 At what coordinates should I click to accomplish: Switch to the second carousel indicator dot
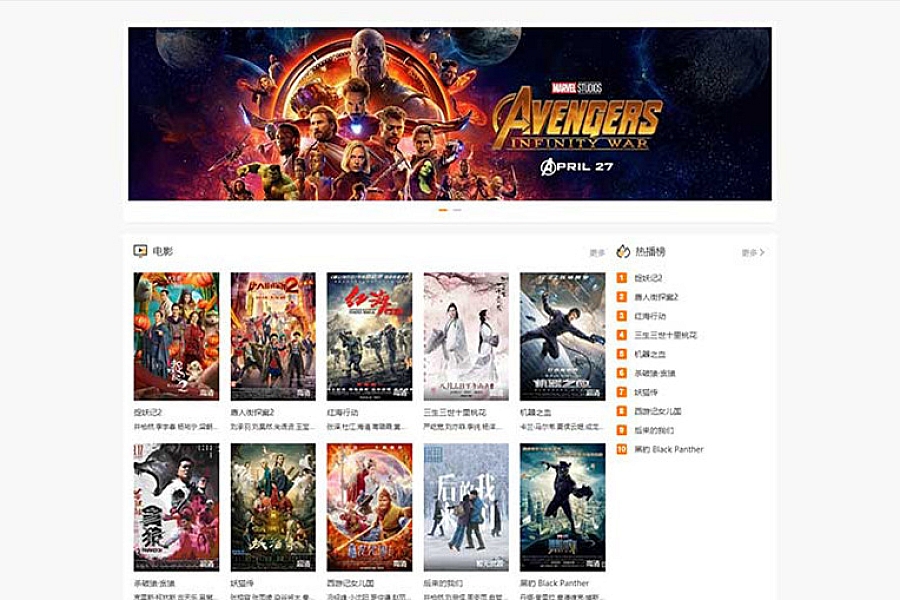point(457,210)
